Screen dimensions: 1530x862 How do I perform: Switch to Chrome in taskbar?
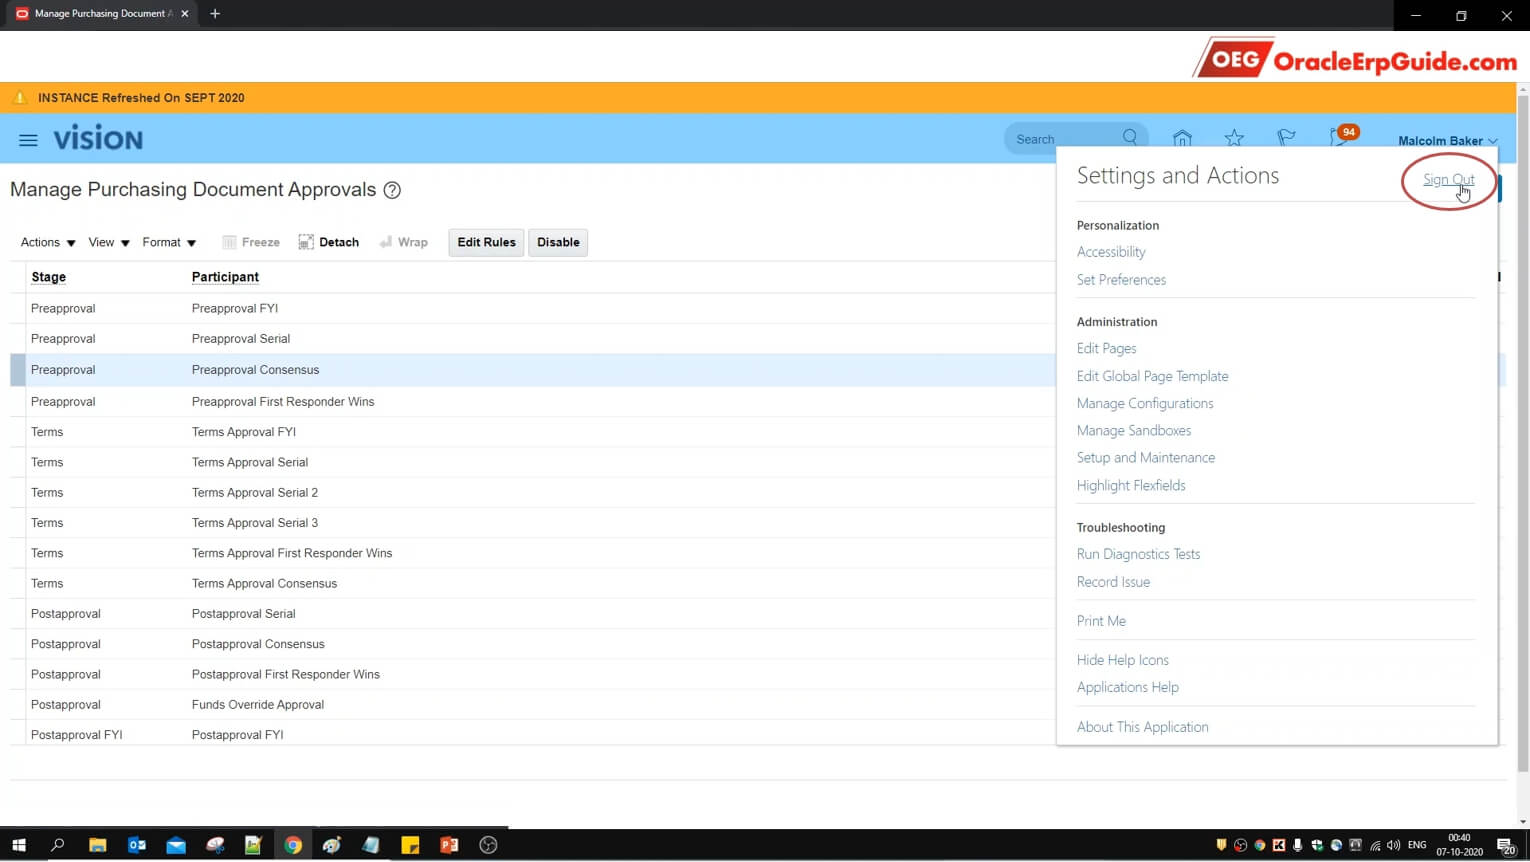(x=293, y=845)
